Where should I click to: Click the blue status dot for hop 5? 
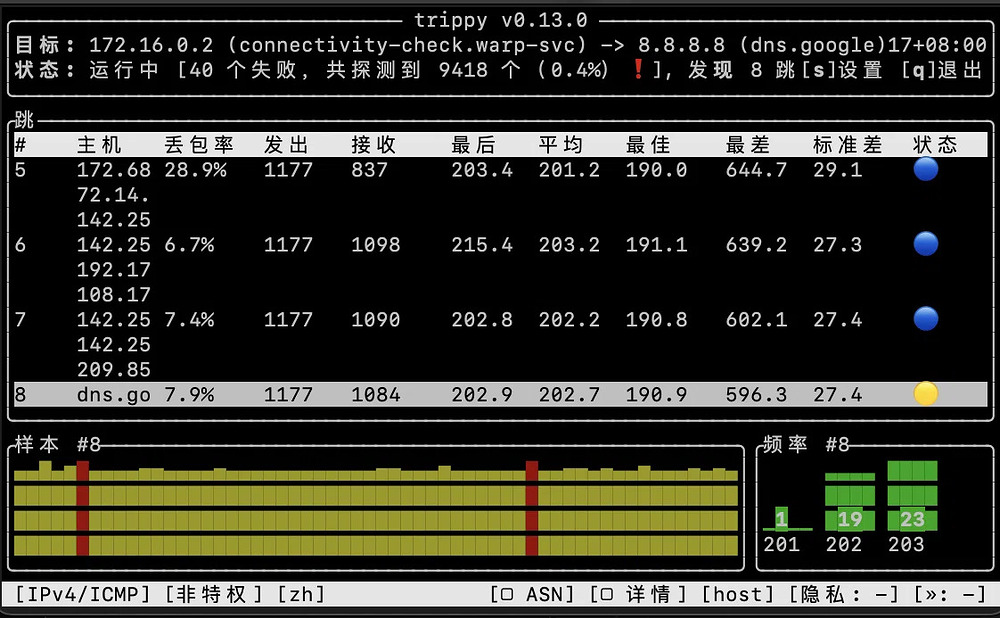point(925,169)
